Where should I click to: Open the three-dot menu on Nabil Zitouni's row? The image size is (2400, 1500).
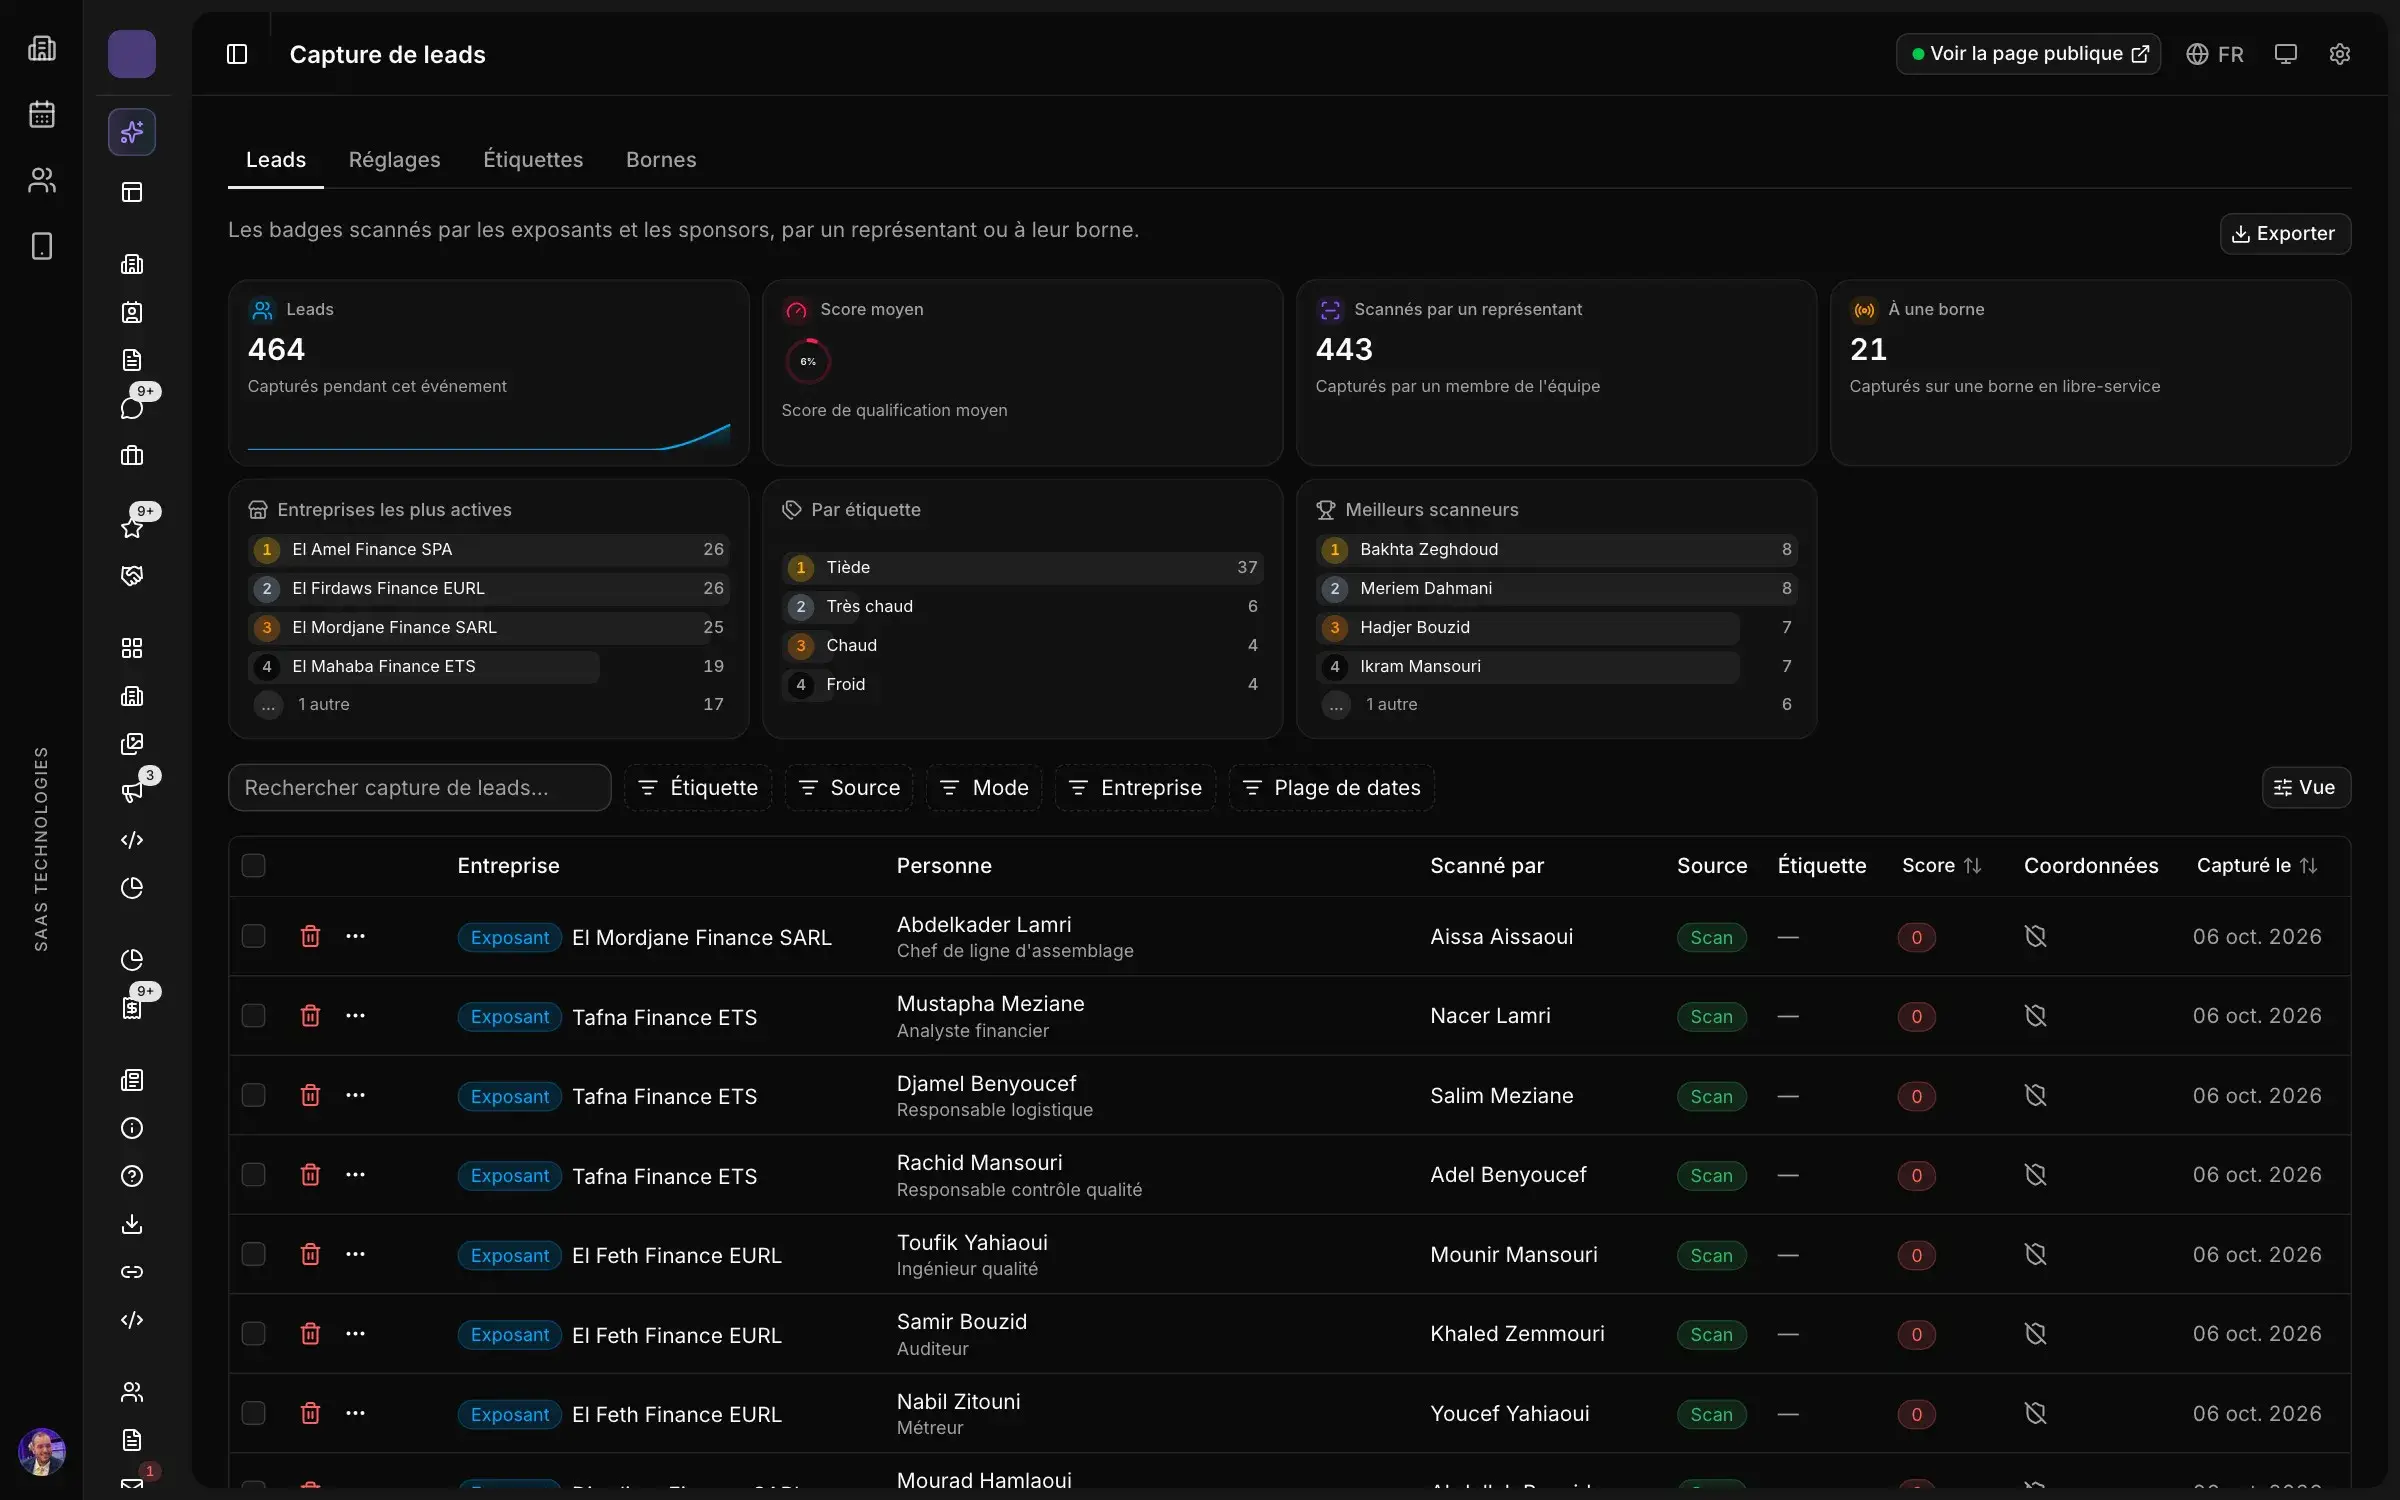[x=355, y=1413]
